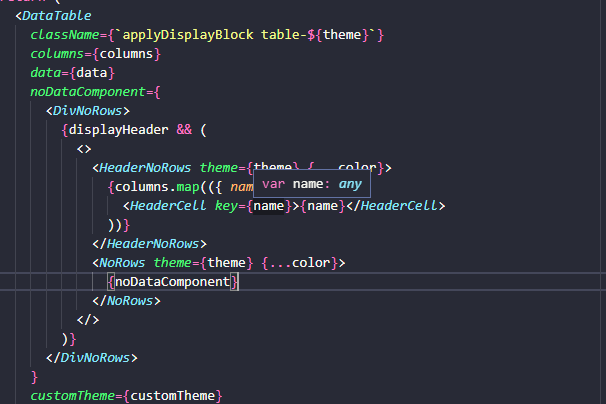Click the && operator after displayHeader
This screenshot has height=404, width=606.
pyautogui.click(x=184, y=130)
